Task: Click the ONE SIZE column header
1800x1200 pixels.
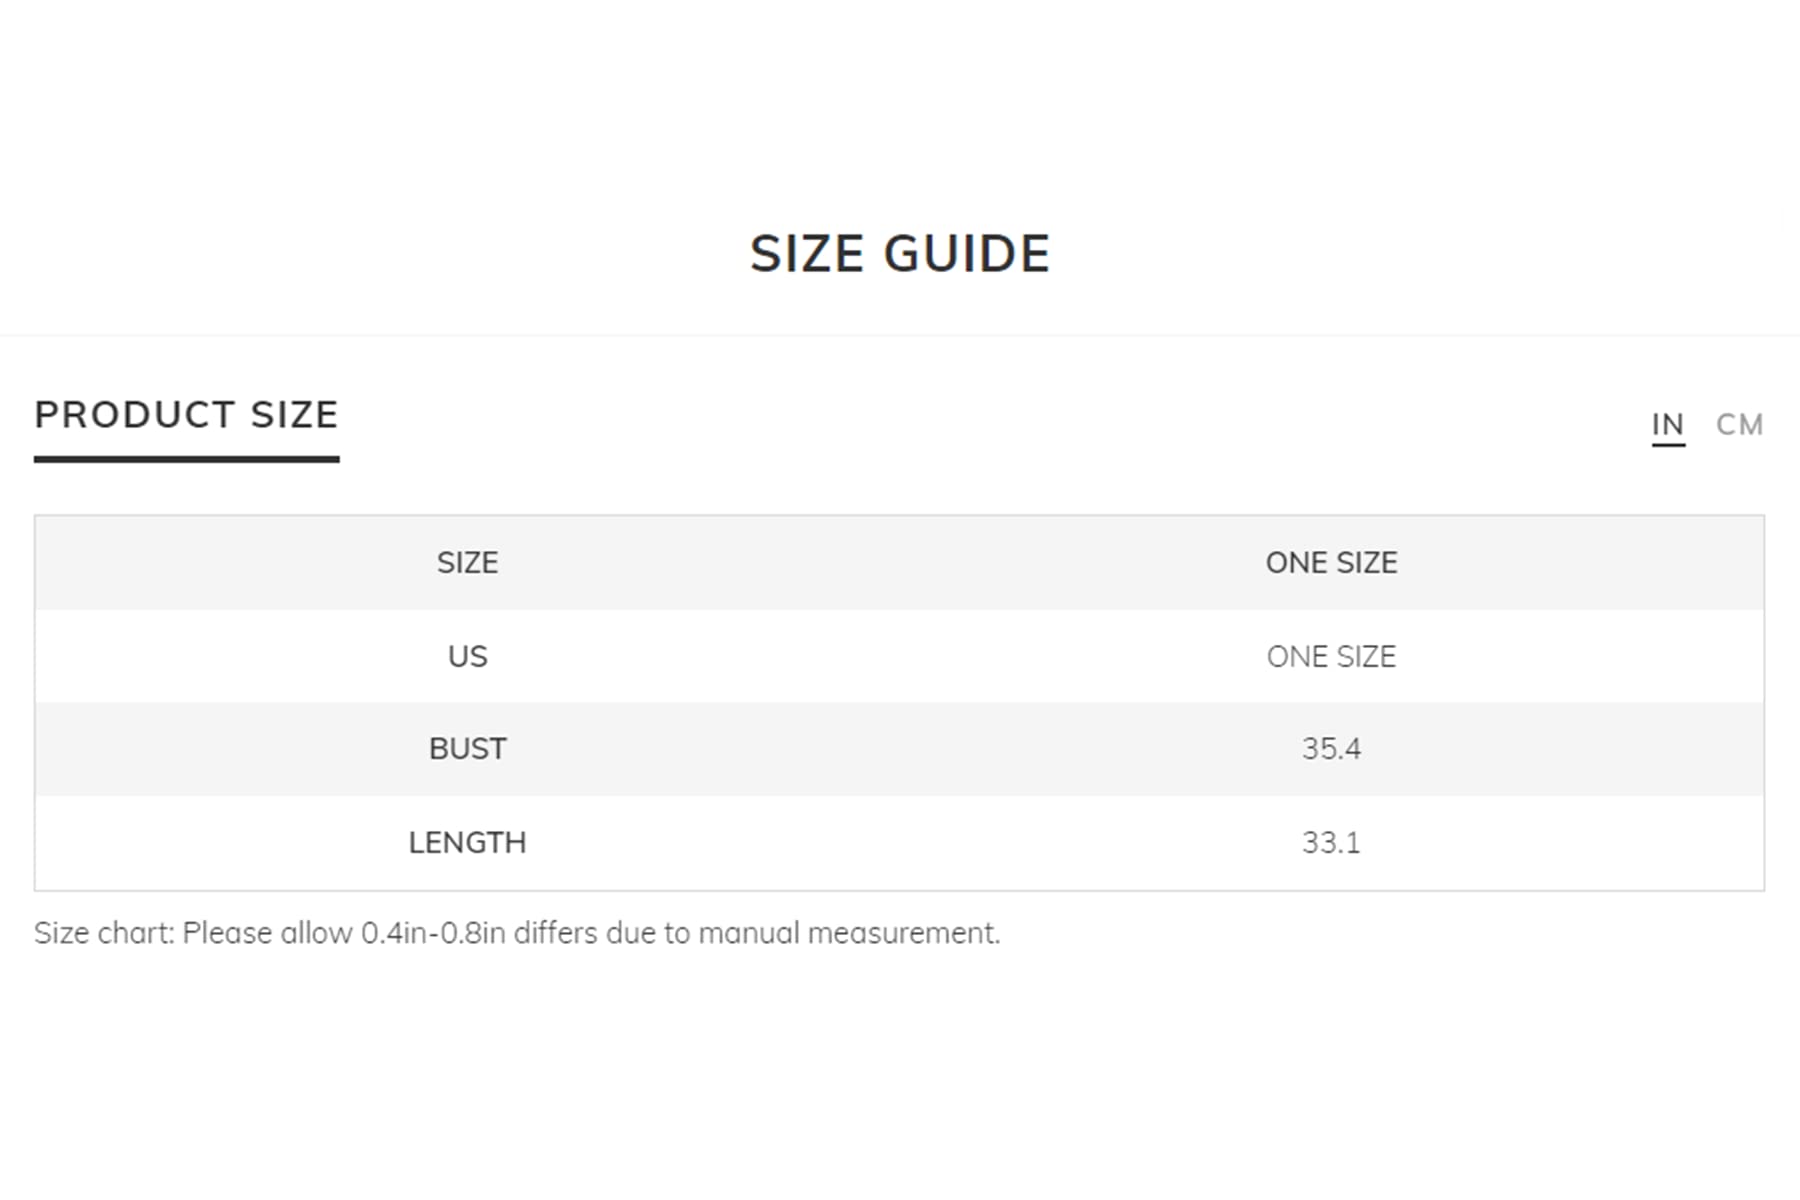Action: click(x=1331, y=563)
